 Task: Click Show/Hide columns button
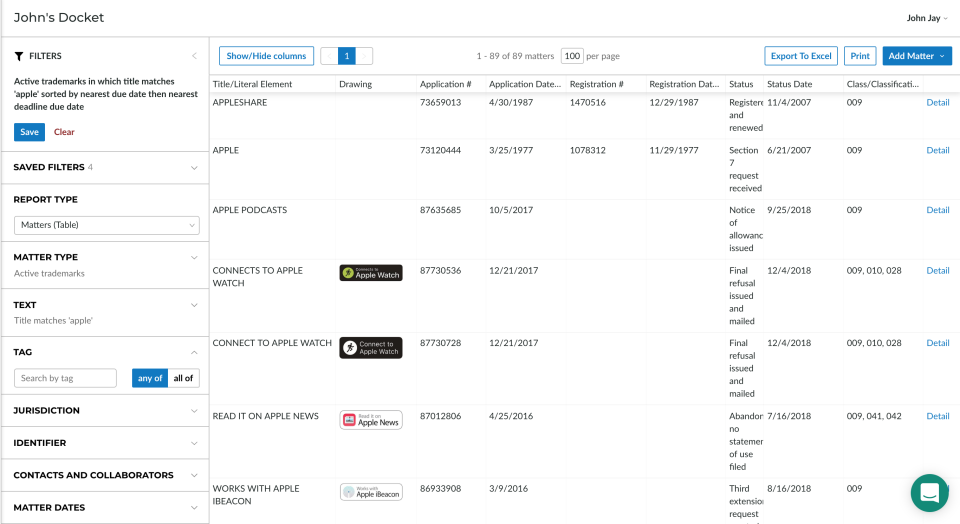coord(266,56)
